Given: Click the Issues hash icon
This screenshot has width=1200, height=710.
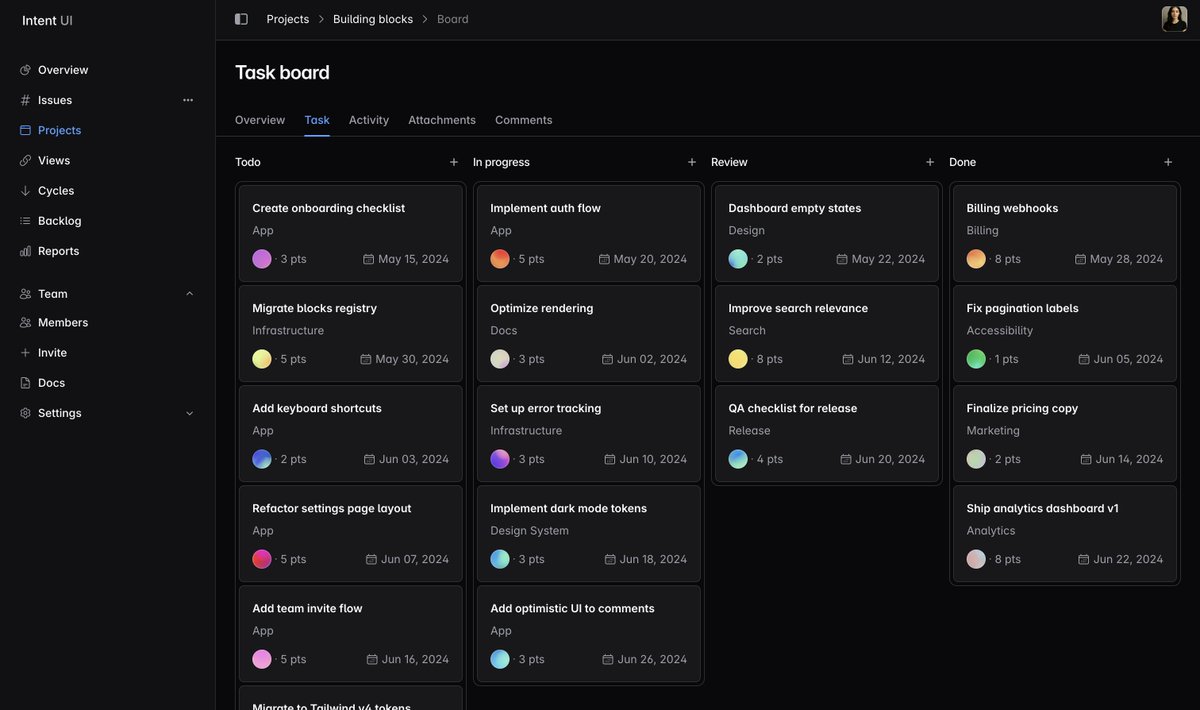Looking at the screenshot, I should (x=25, y=100).
